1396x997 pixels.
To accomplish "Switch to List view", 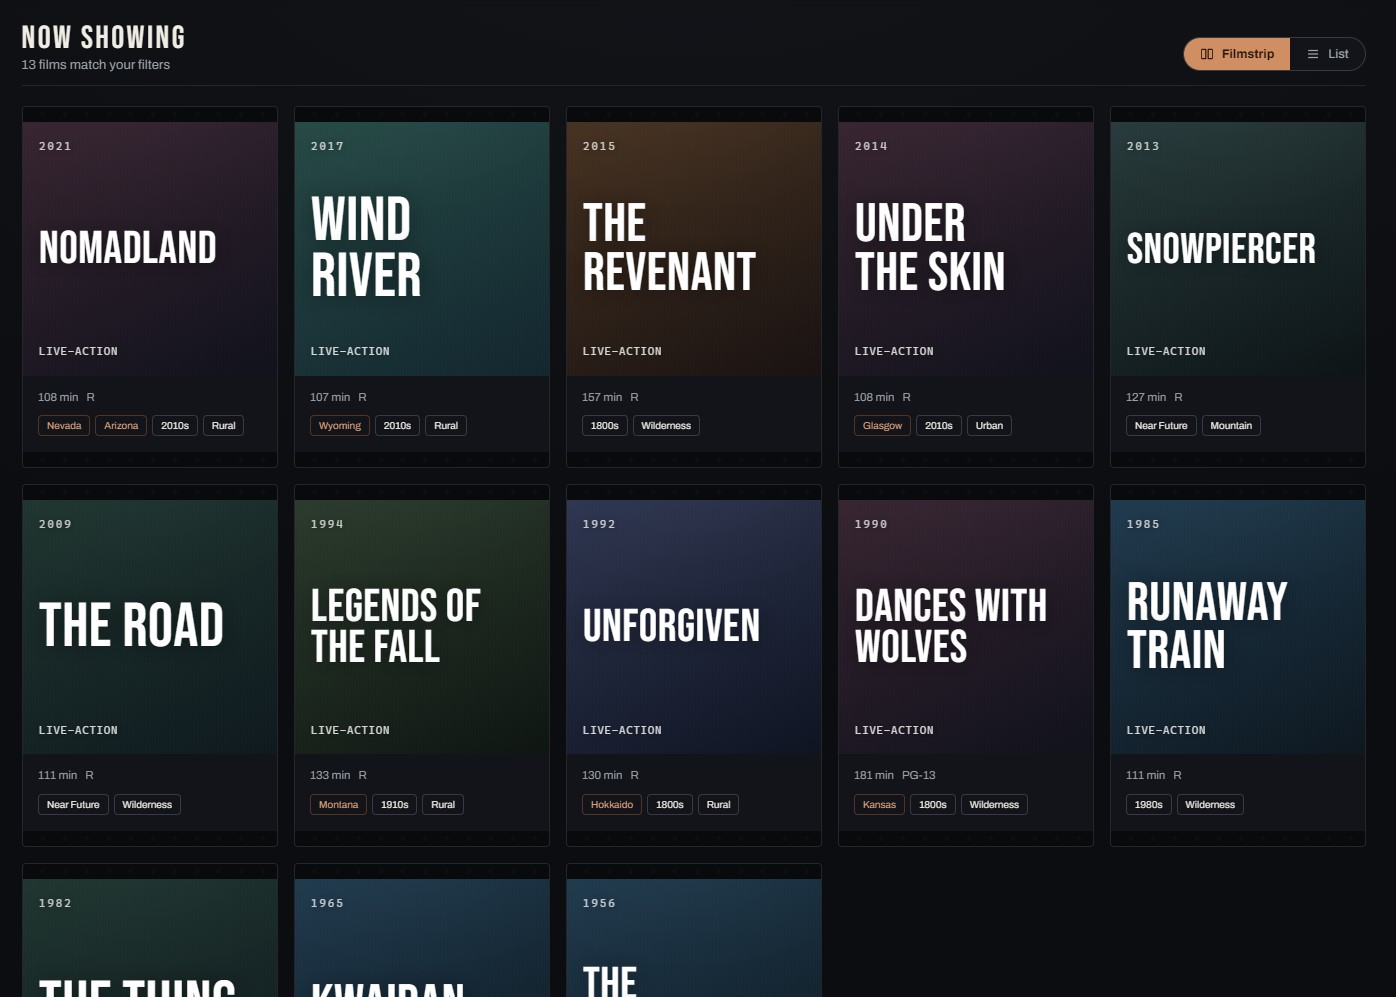I will (1328, 54).
